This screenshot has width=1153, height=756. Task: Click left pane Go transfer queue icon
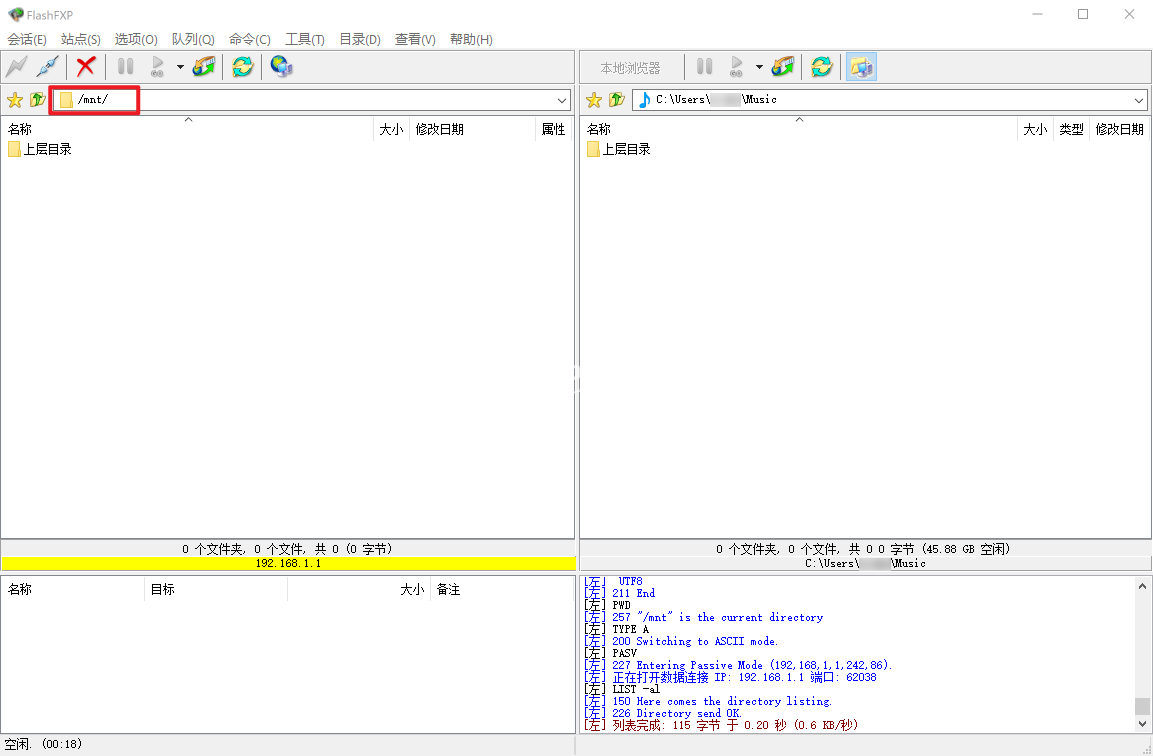(157, 67)
